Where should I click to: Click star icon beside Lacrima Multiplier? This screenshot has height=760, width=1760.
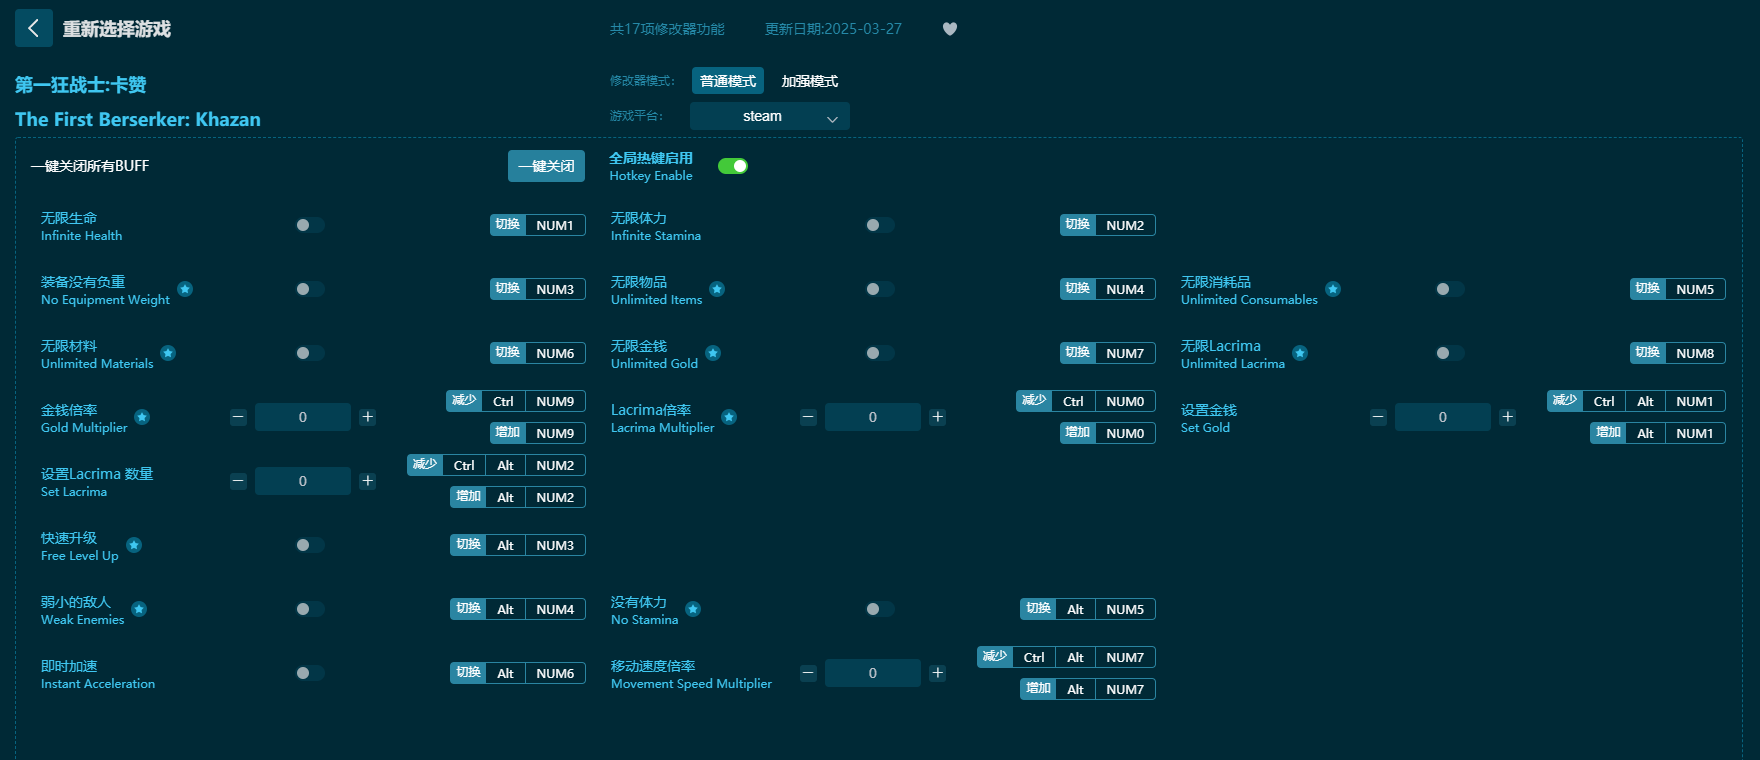point(729,417)
